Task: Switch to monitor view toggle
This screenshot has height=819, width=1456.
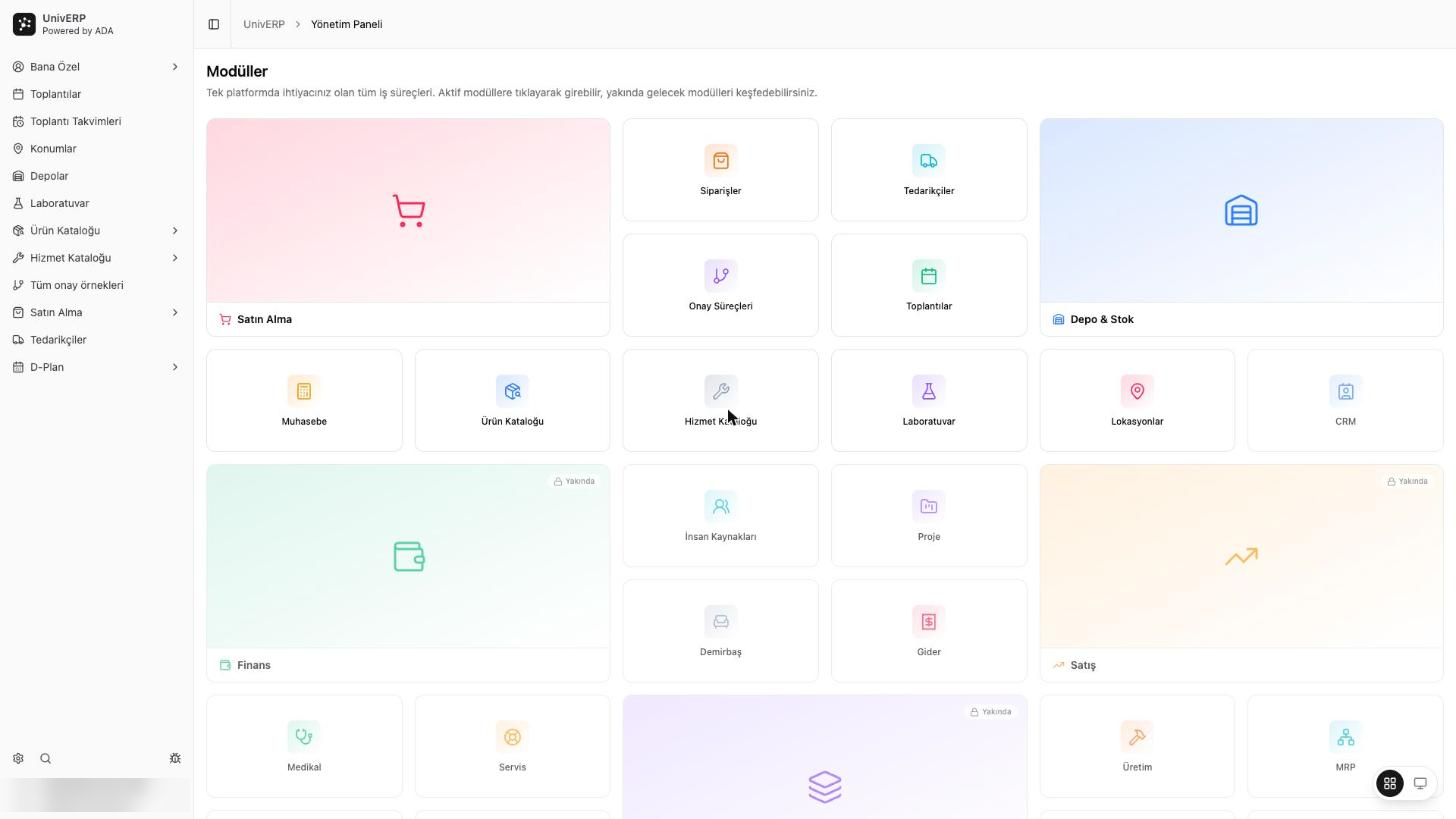Action: [1419, 784]
